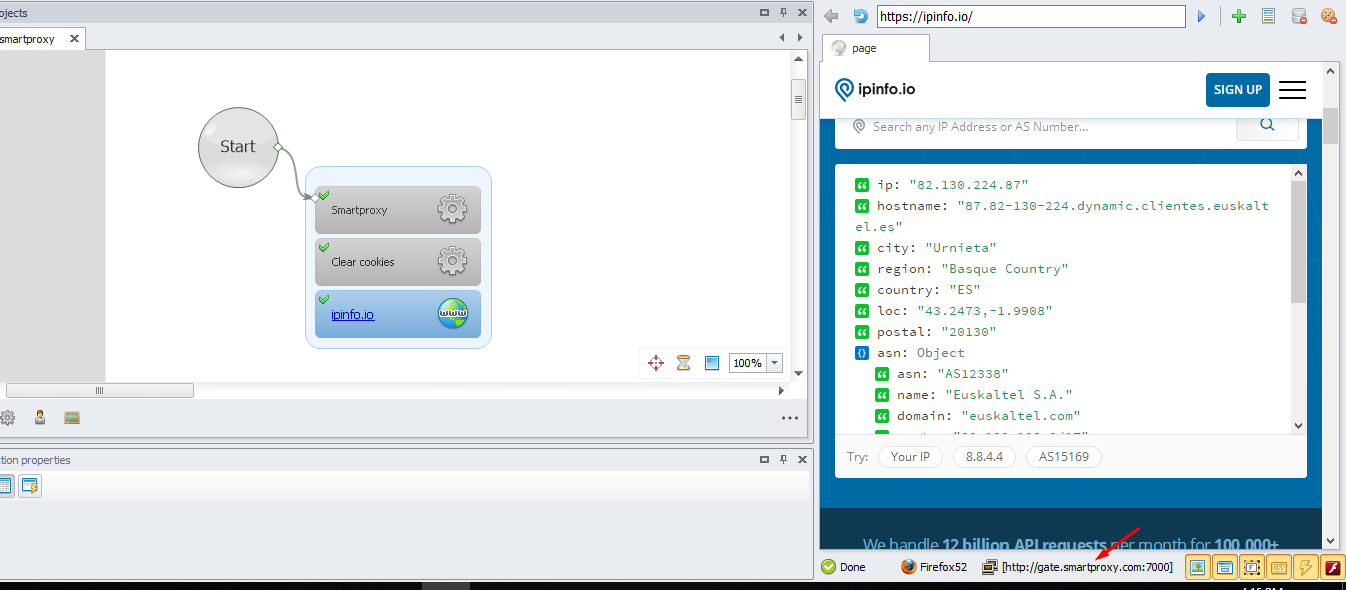Reload the page with refresh icon
The width and height of the screenshot is (1346, 590).
point(860,16)
